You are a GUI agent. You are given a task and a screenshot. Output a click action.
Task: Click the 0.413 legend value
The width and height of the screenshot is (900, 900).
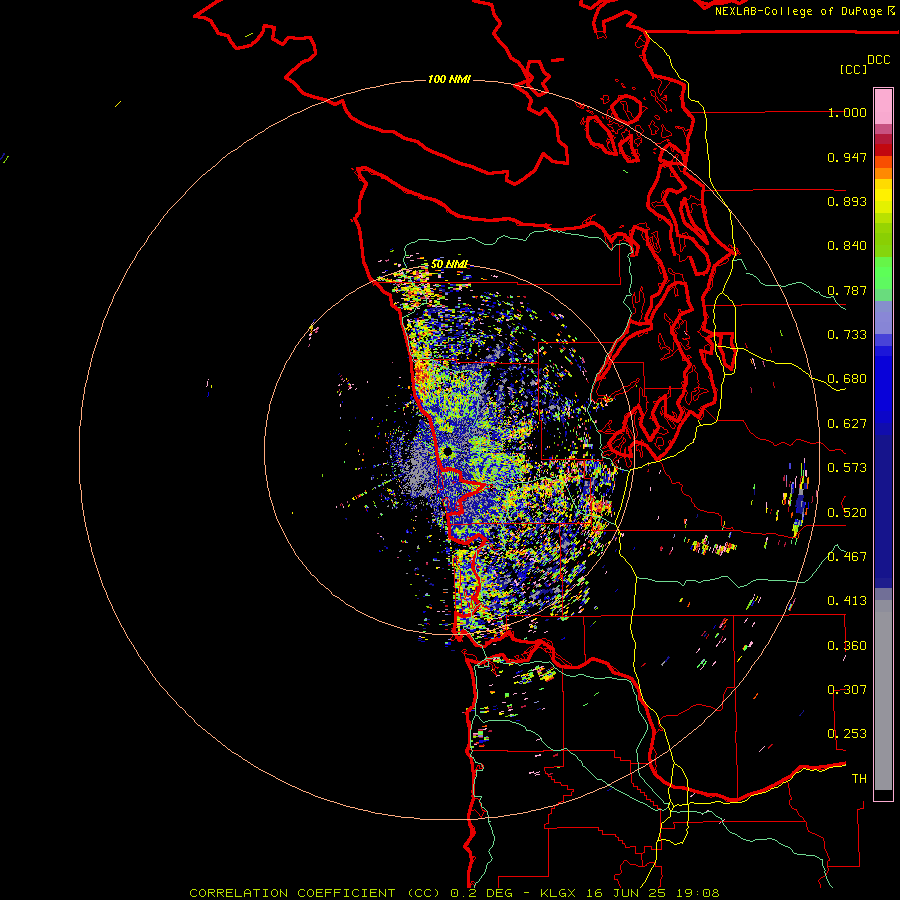click(x=847, y=601)
